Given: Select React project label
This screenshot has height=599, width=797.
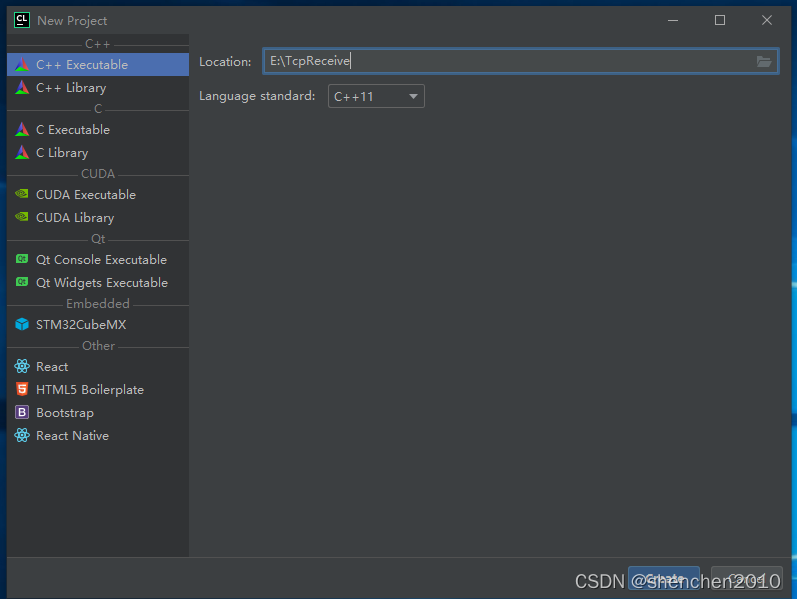Looking at the screenshot, I should pos(52,367).
